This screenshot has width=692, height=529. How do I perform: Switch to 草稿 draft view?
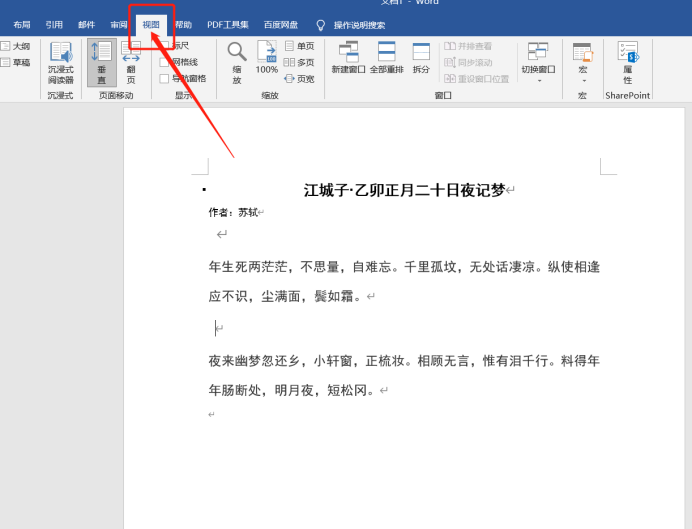[x=16, y=63]
